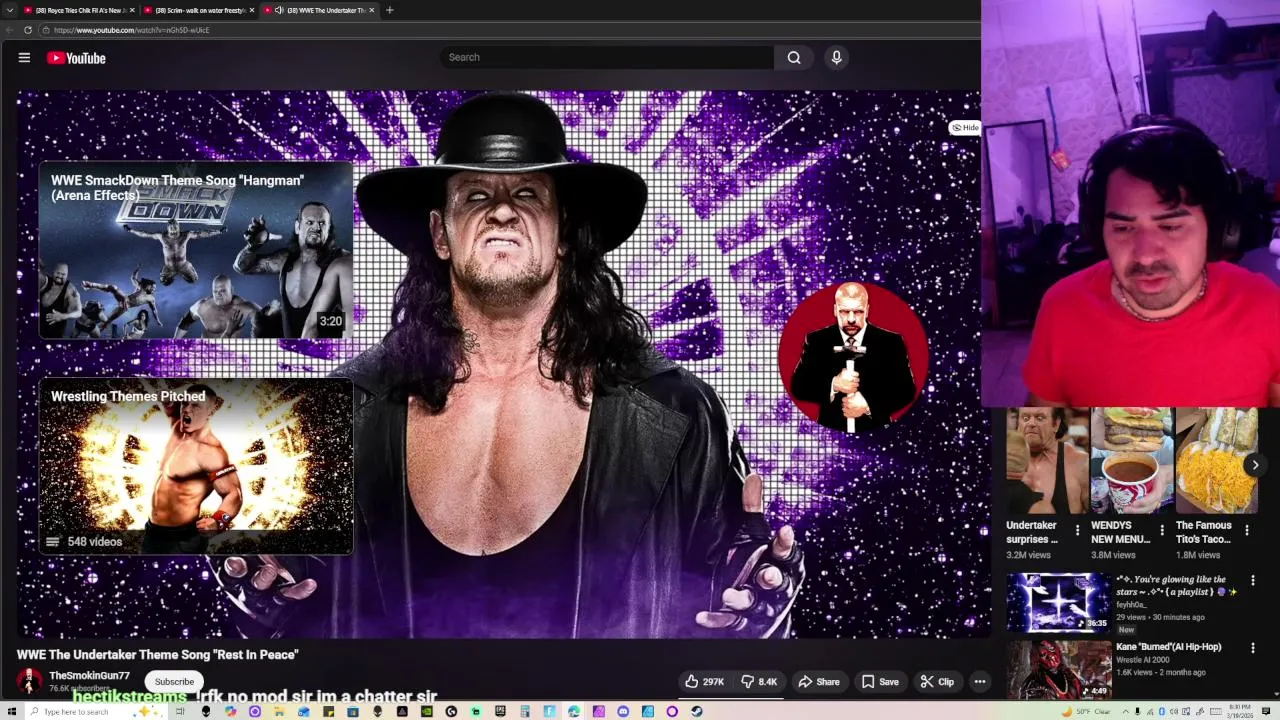Open Kane "Burned"(AI Hip-Hop) title link
Viewport: 1280px width, 720px height.
[1168, 647]
